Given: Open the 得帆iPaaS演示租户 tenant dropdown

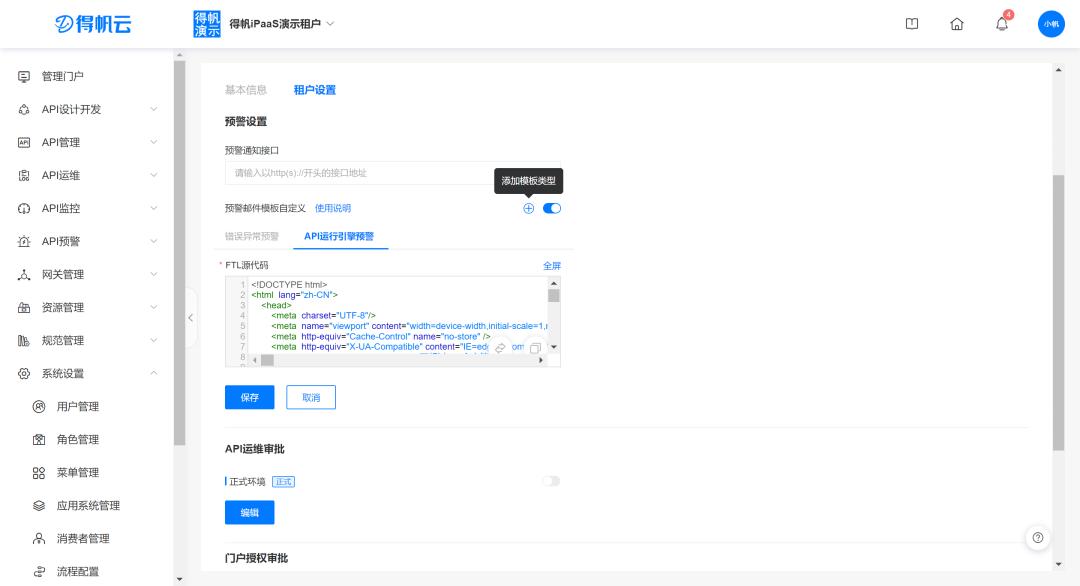Looking at the screenshot, I should pyautogui.click(x=281, y=24).
